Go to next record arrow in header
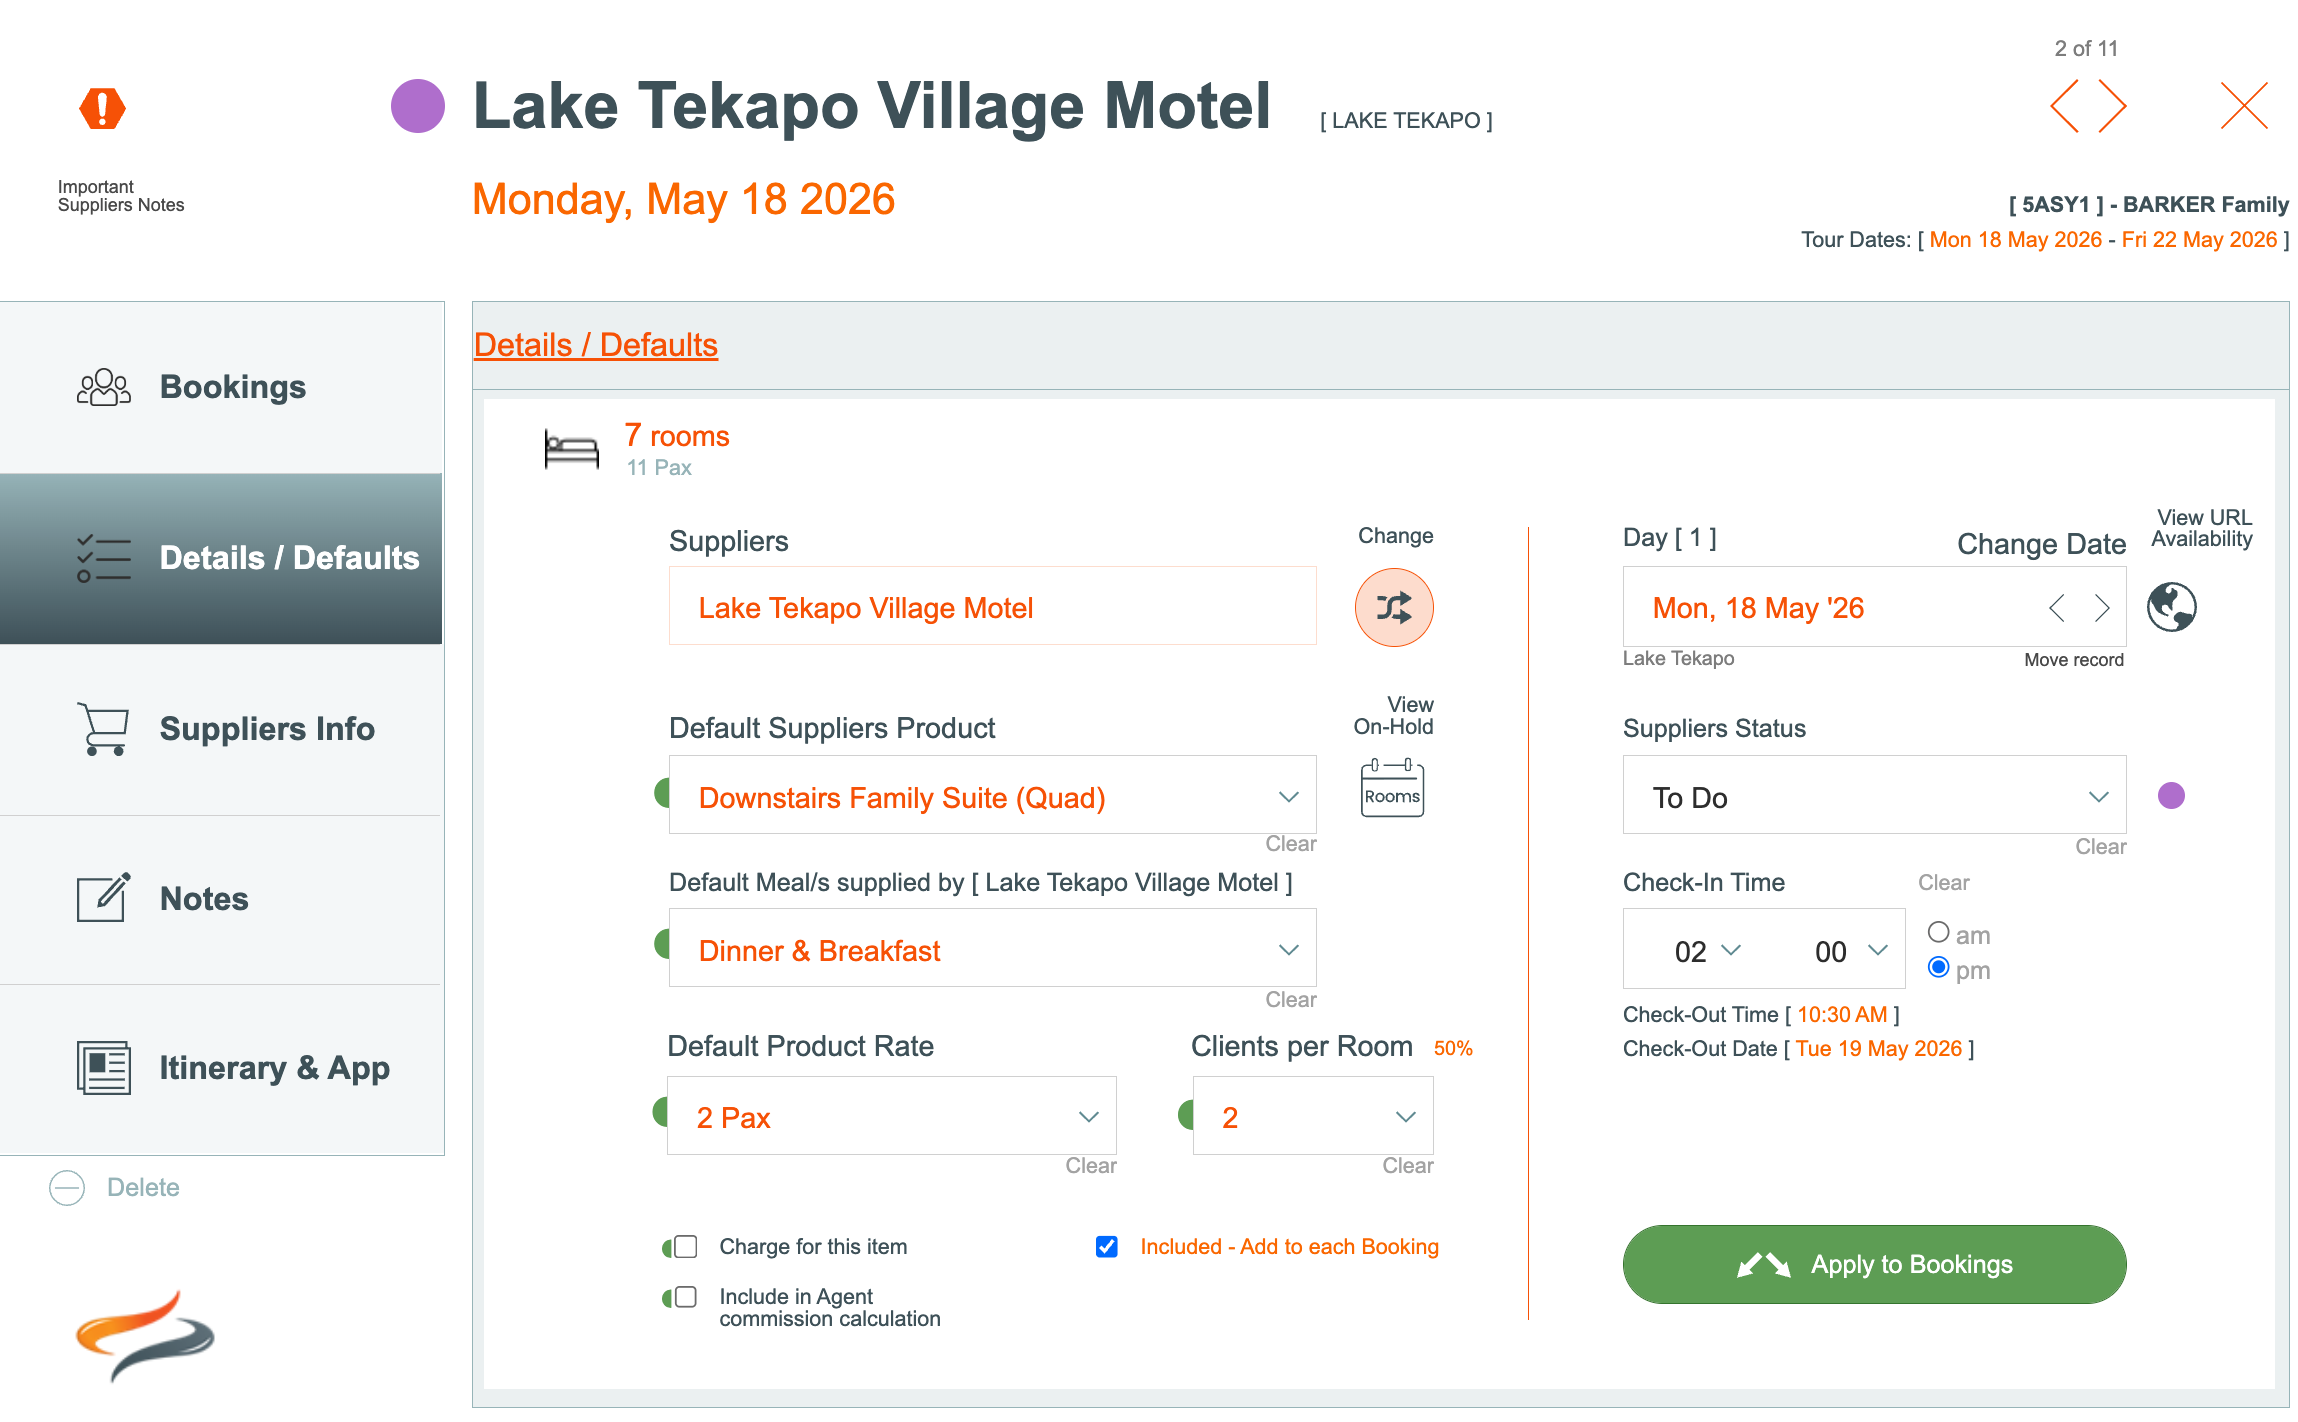2298x1422 pixels. tap(2112, 106)
